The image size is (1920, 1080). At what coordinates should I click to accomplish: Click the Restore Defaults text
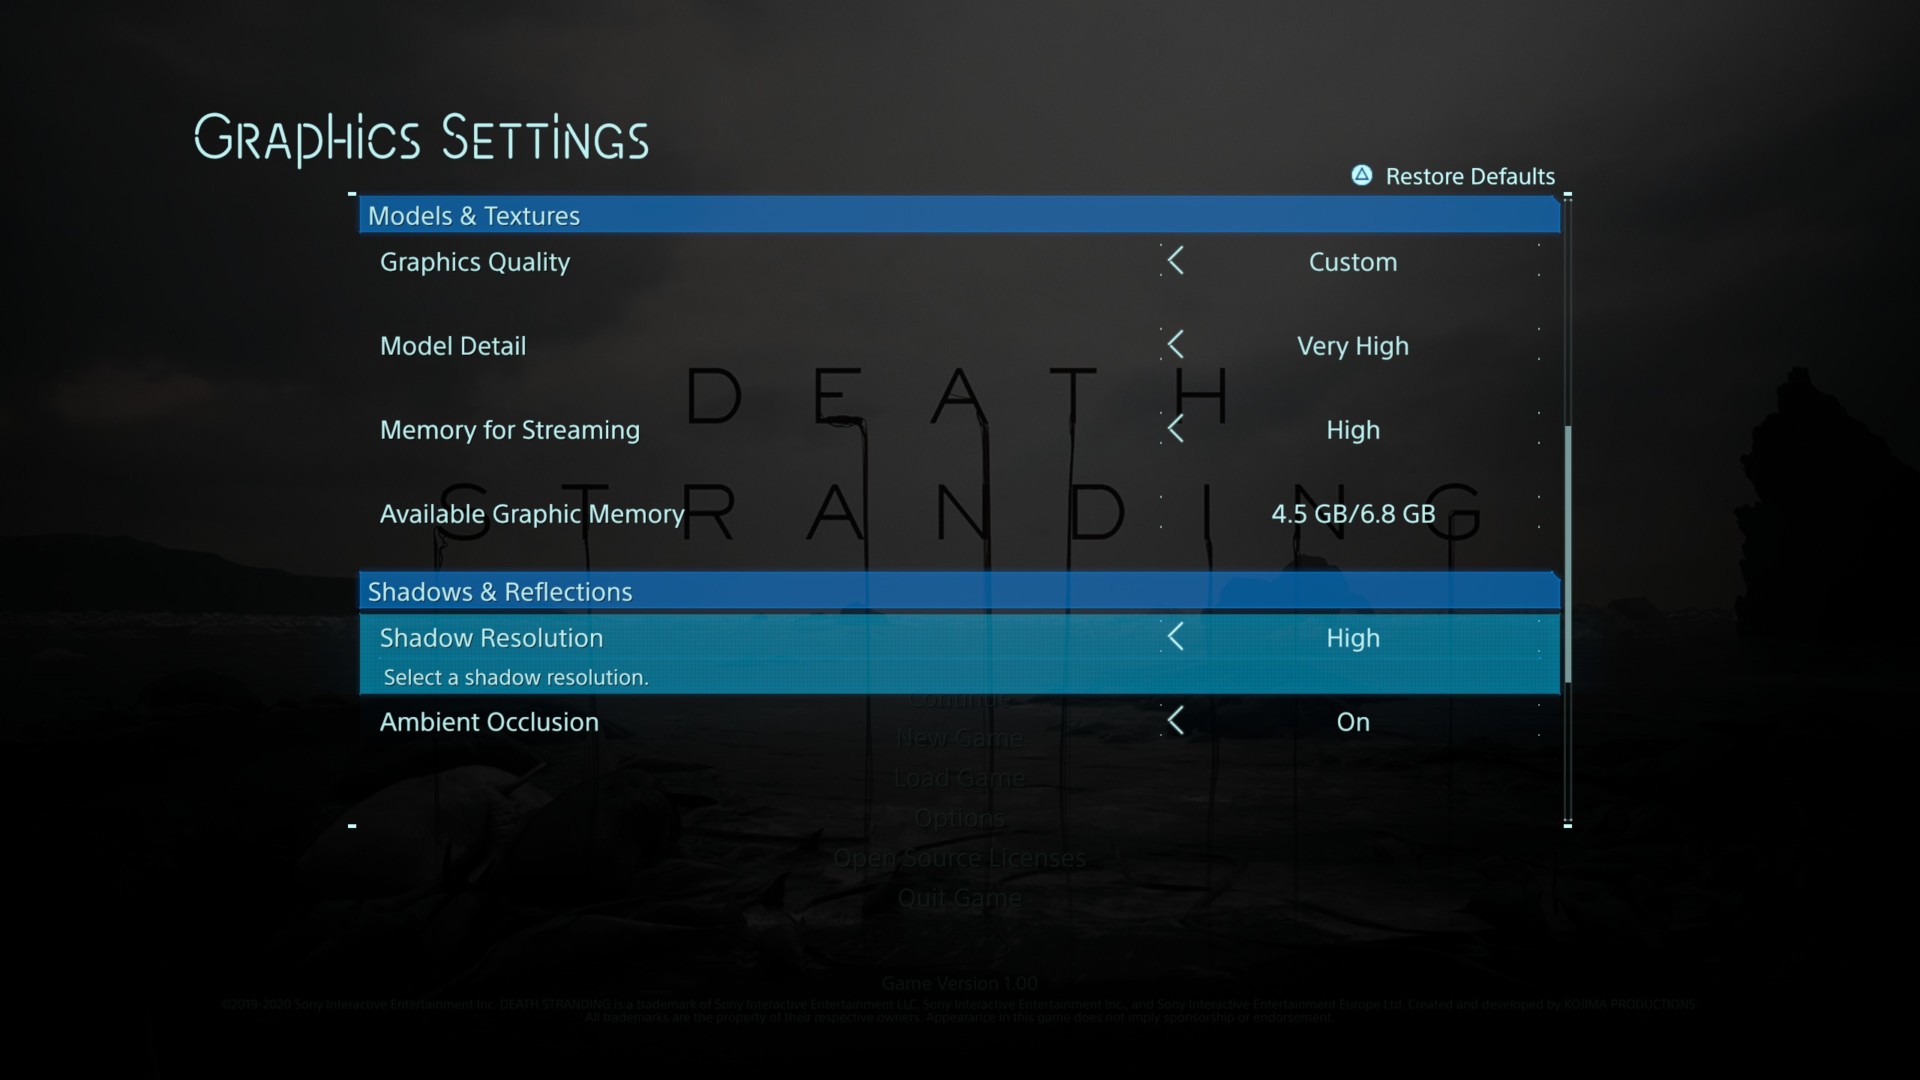pos(1469,177)
